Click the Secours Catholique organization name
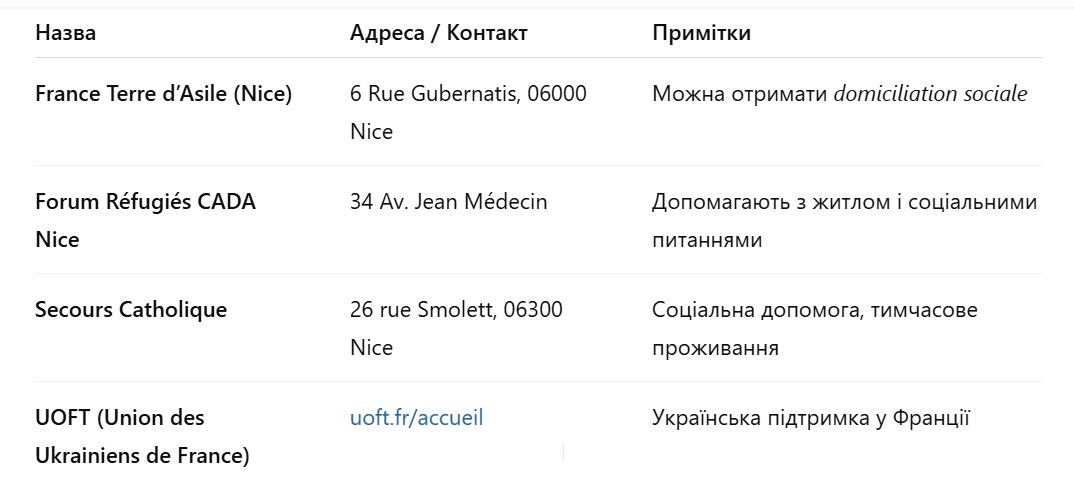The height and width of the screenshot is (501, 1074). pyautogui.click(x=131, y=310)
